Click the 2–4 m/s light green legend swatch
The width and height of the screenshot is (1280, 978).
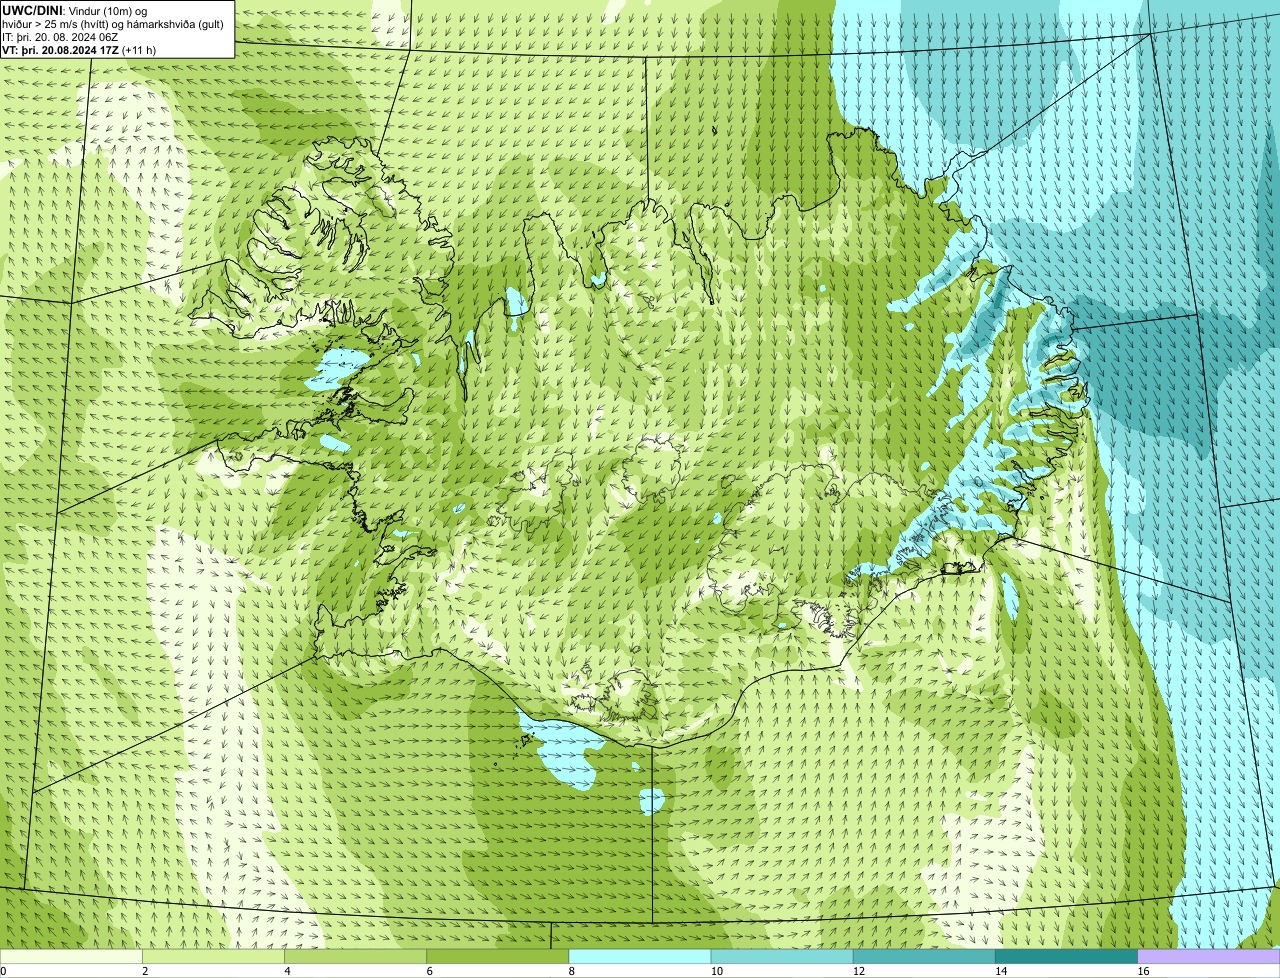214,957
